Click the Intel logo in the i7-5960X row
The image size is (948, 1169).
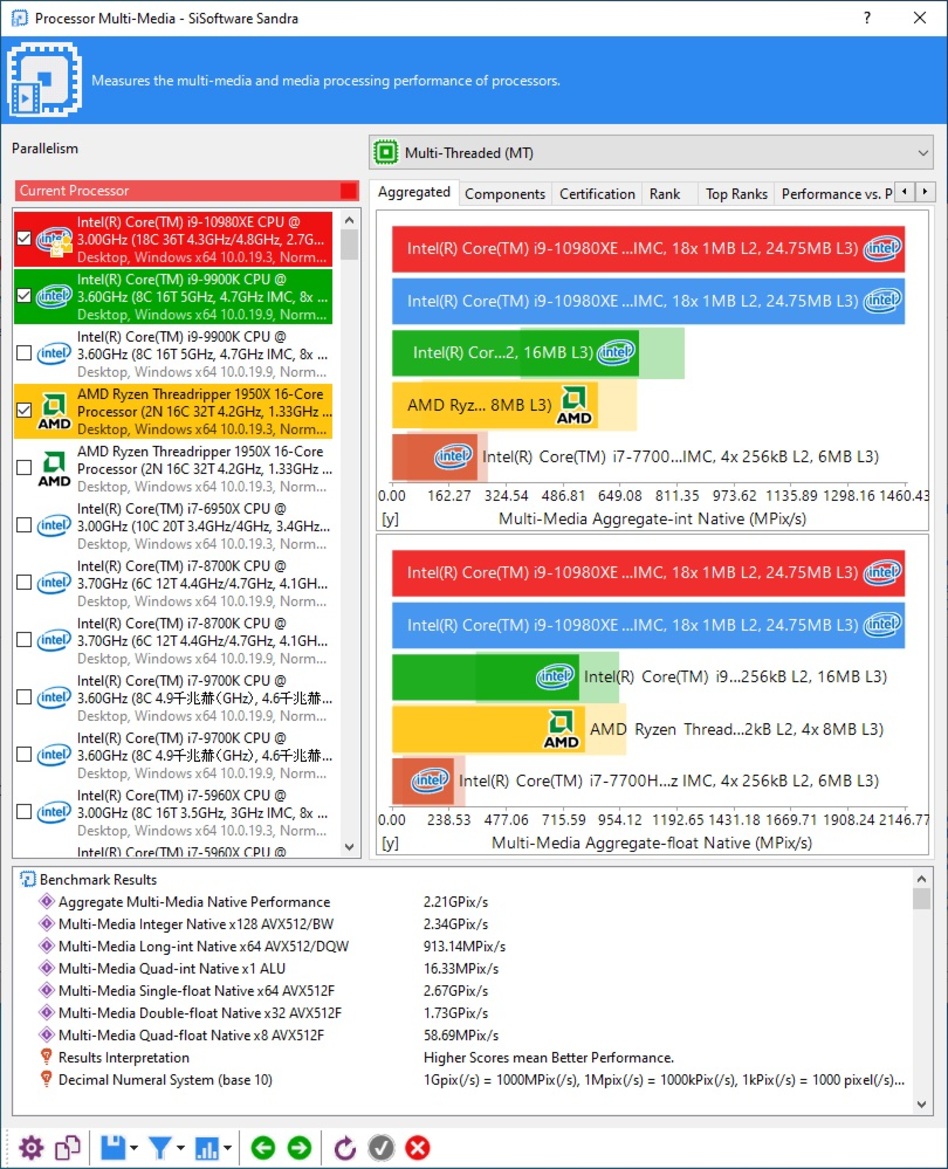tap(54, 812)
